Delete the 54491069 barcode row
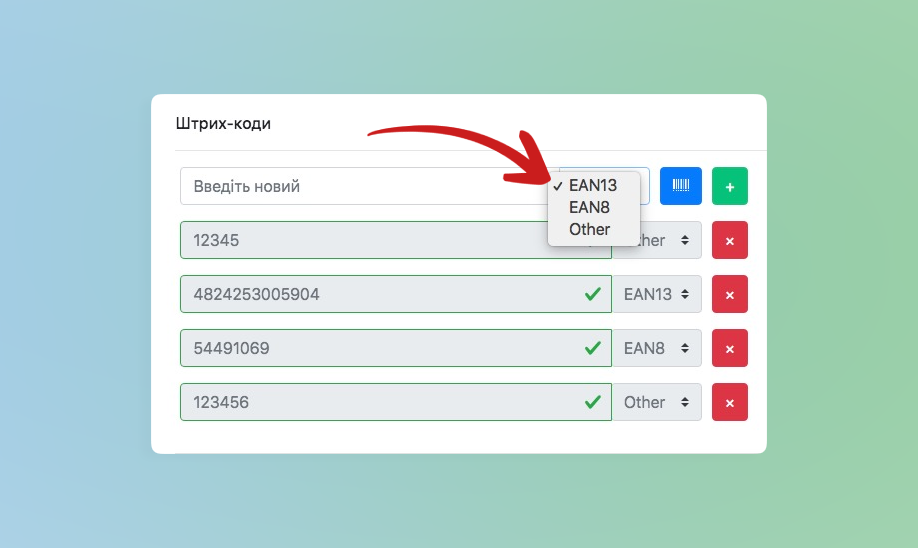Screen dimensions: 918x548 pos(729,348)
